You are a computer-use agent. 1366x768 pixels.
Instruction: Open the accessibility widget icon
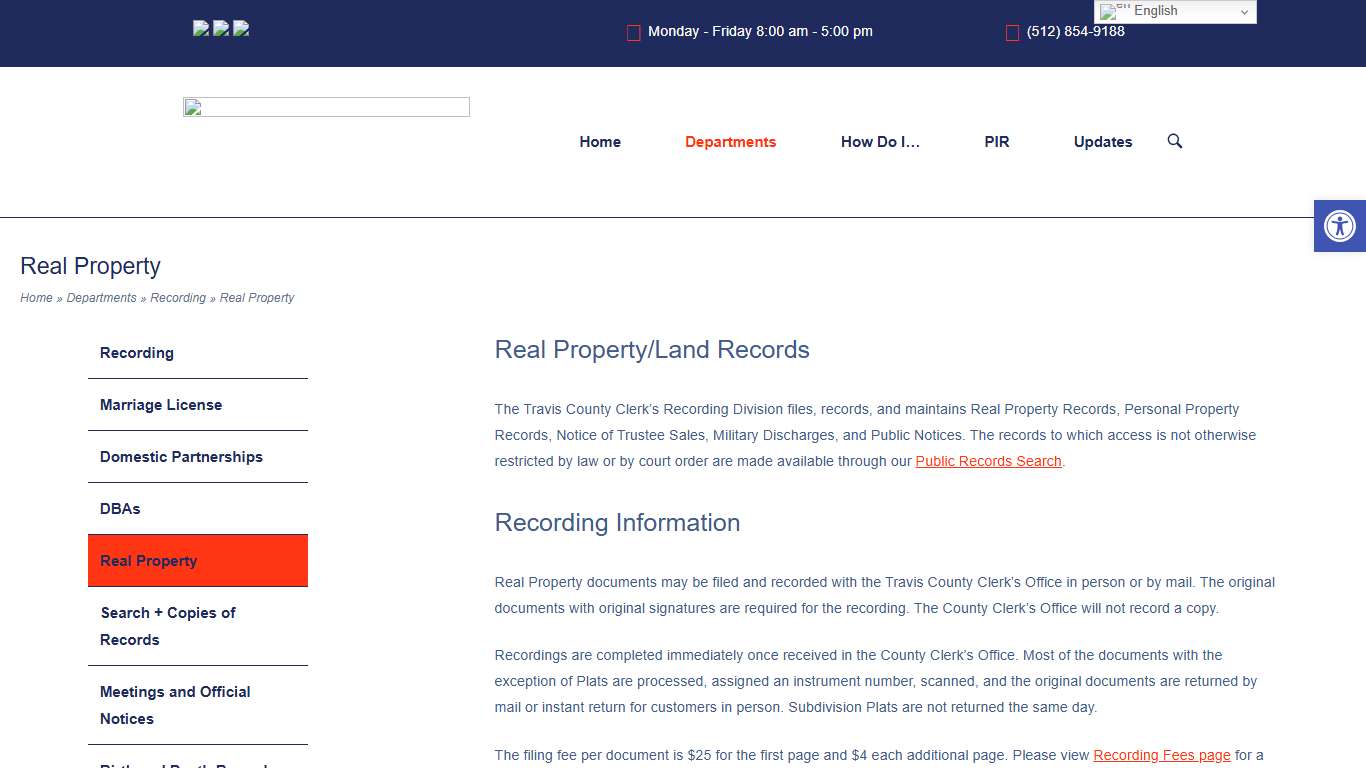tap(1339, 225)
